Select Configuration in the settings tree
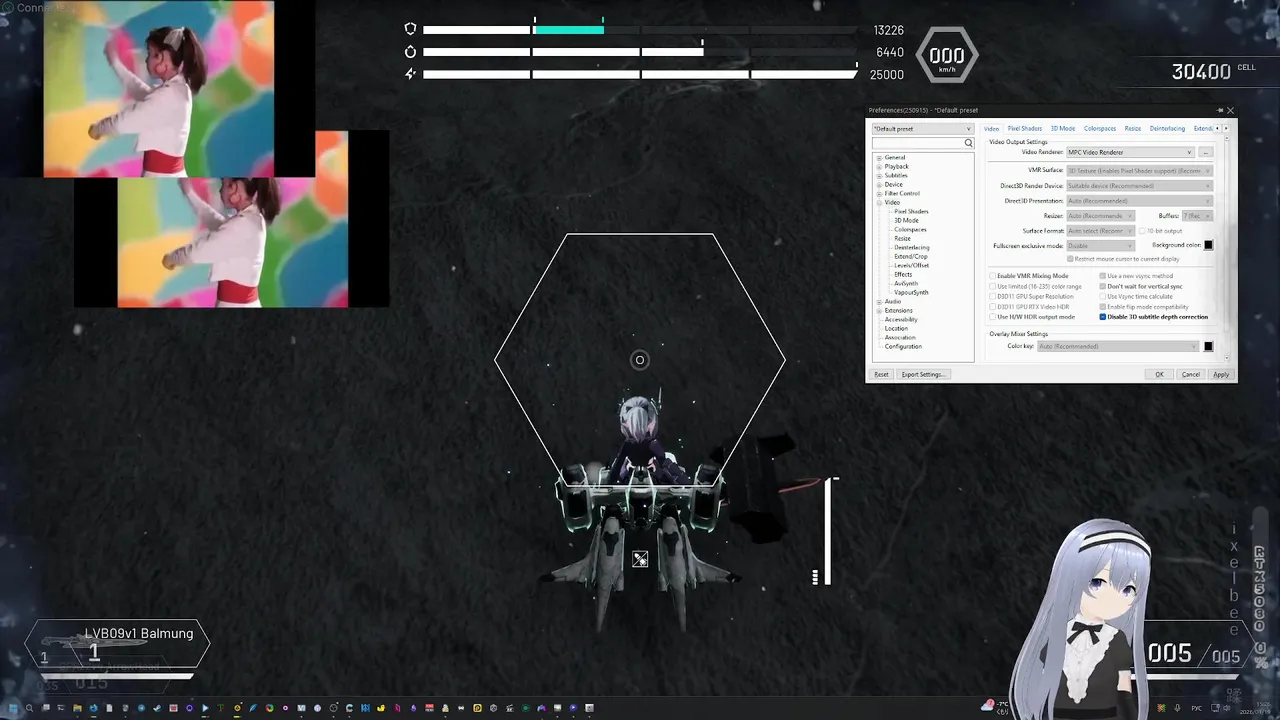This screenshot has height=720, width=1280. [x=903, y=346]
